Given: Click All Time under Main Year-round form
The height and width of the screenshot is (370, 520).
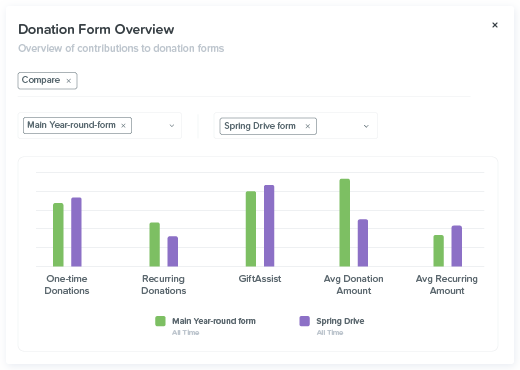Looking at the screenshot, I should pyautogui.click(x=185, y=332).
